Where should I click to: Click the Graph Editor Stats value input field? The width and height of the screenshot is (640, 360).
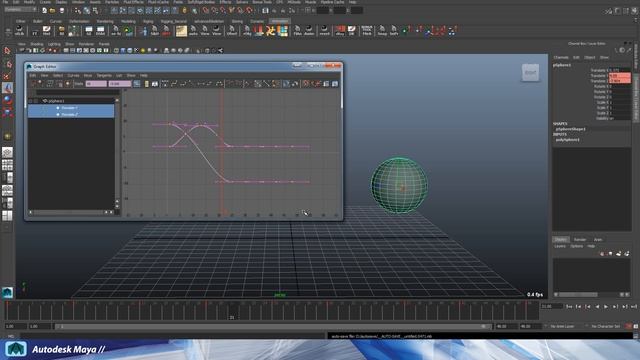120,84
